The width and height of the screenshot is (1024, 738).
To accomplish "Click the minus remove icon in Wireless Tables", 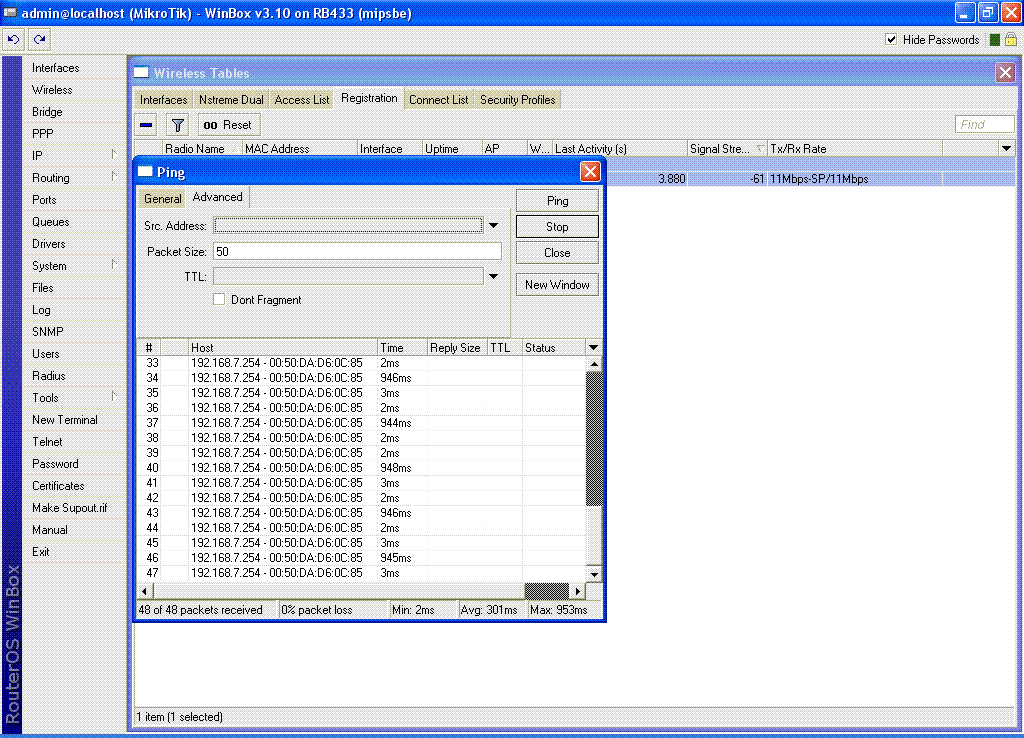I will coord(146,125).
